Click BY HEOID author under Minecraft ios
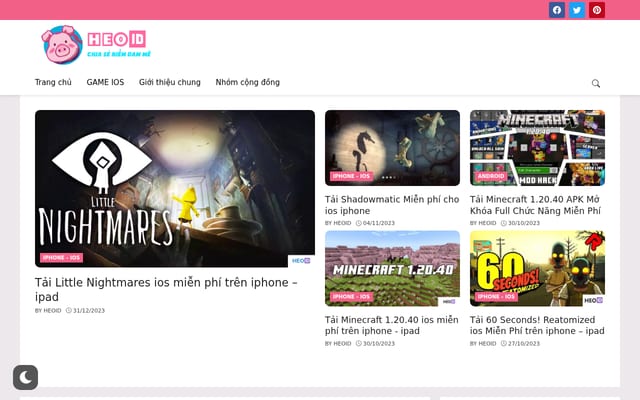This screenshot has height=400, width=640. click(x=338, y=343)
